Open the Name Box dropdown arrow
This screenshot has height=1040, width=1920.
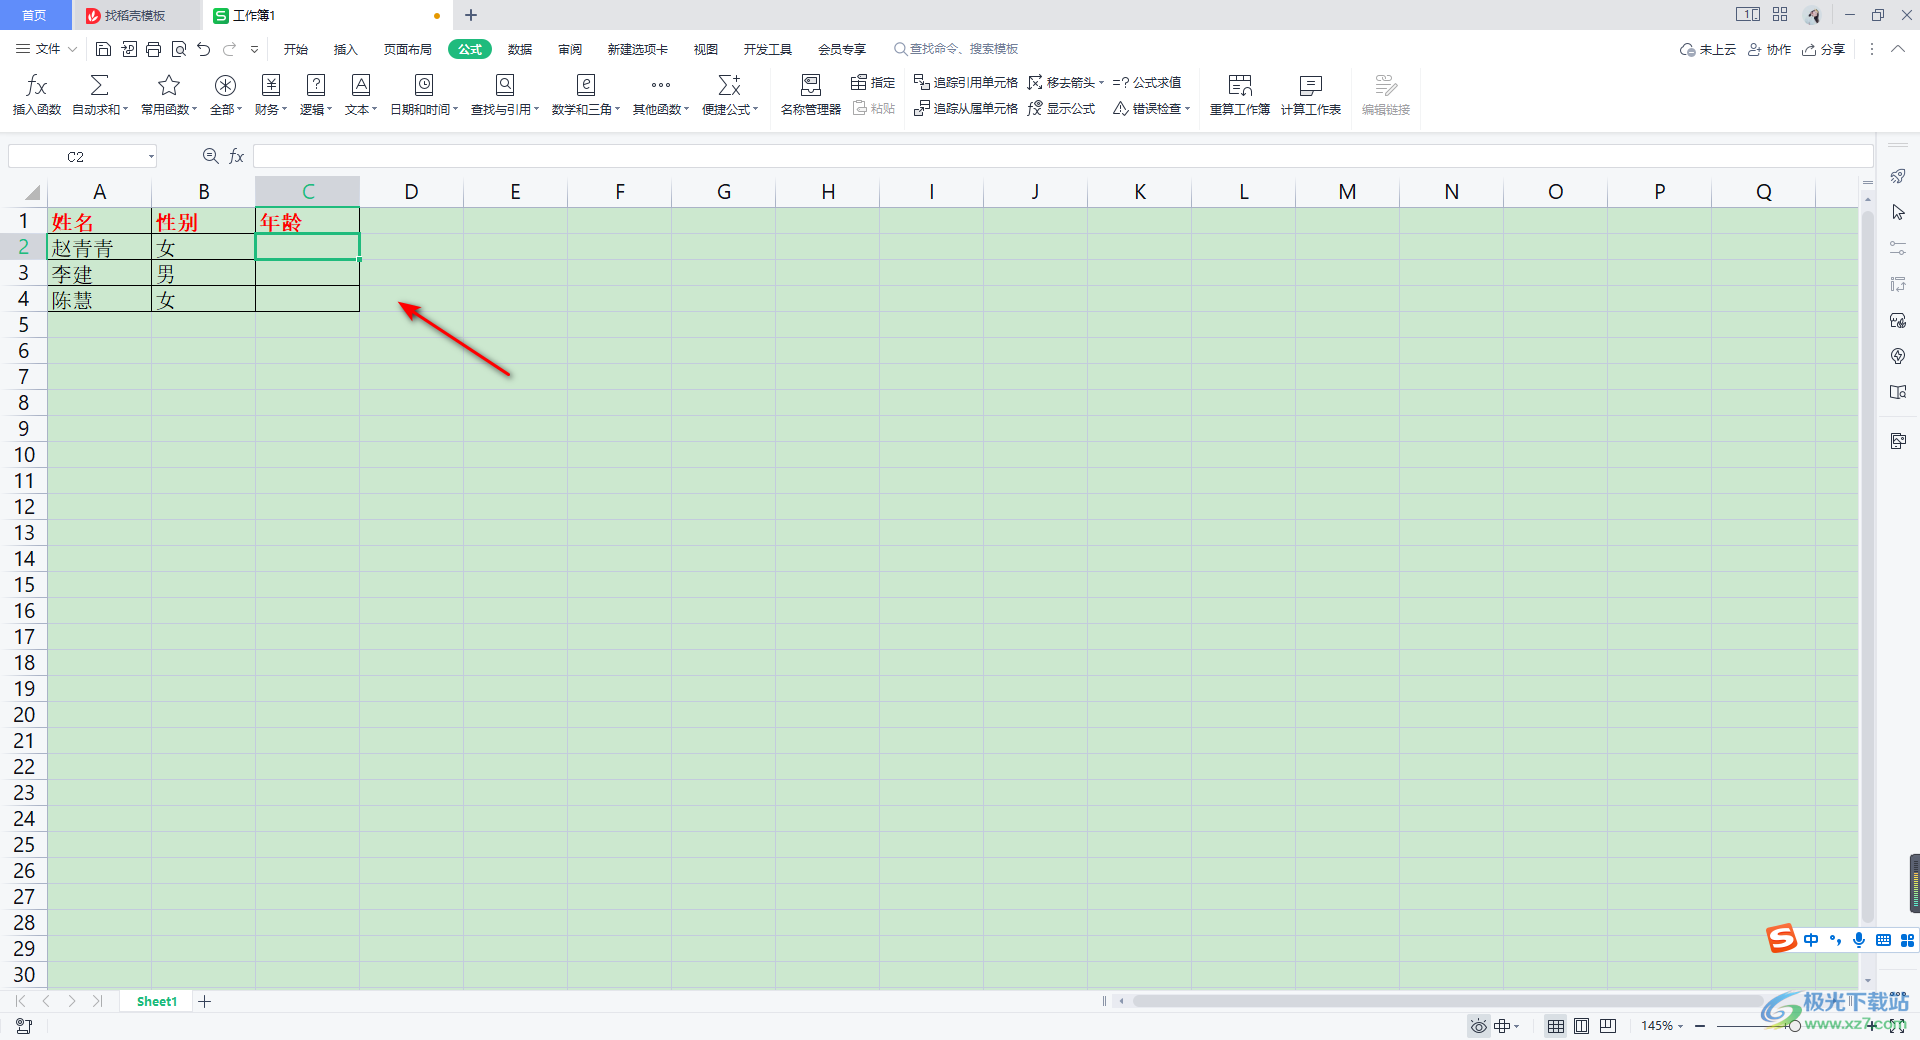(x=151, y=156)
